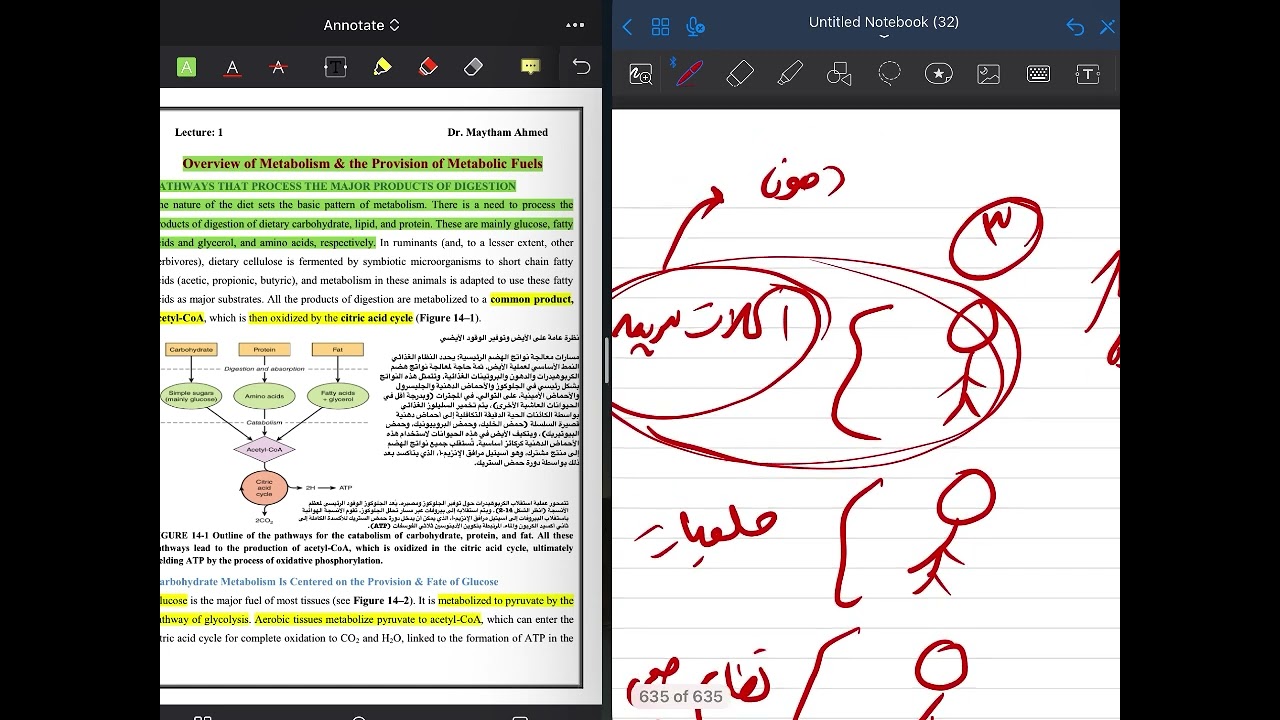This screenshot has width=1280, height=720.
Task: Open the stickers elements tool
Action: coord(939,73)
